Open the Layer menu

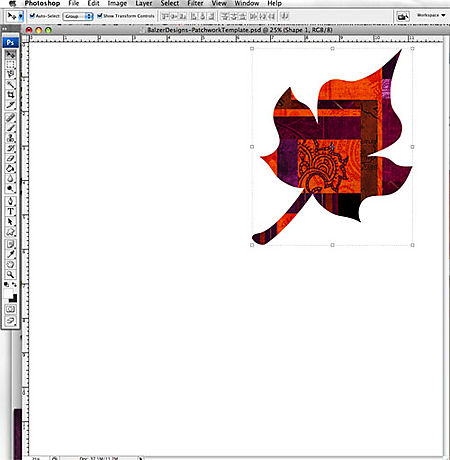point(144,3)
